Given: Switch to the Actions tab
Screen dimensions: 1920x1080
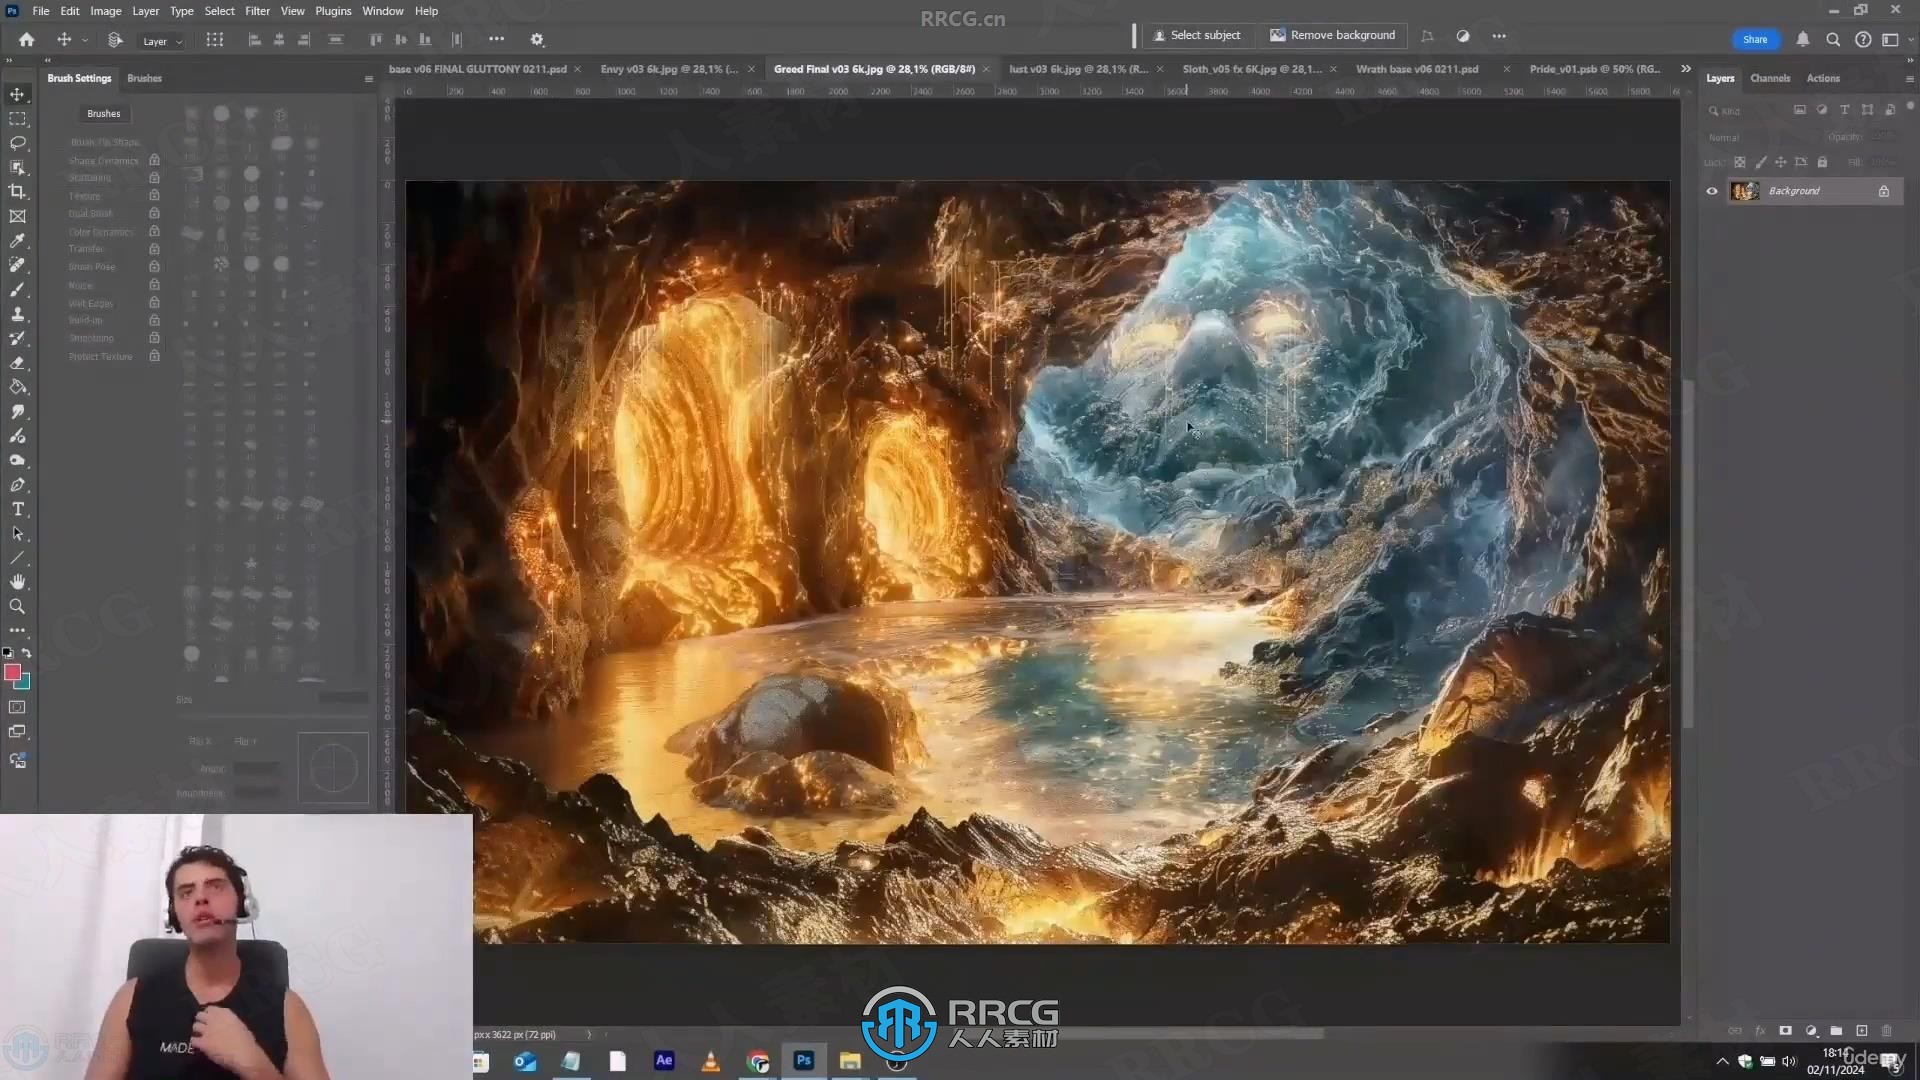Looking at the screenshot, I should click(x=1823, y=78).
